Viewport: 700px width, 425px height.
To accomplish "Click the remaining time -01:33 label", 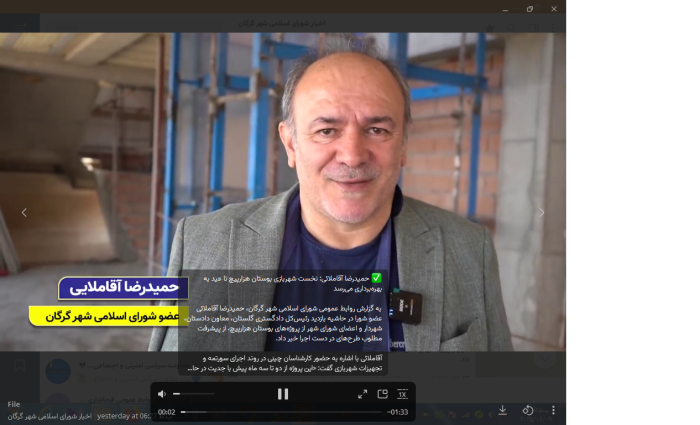I will 397,412.
